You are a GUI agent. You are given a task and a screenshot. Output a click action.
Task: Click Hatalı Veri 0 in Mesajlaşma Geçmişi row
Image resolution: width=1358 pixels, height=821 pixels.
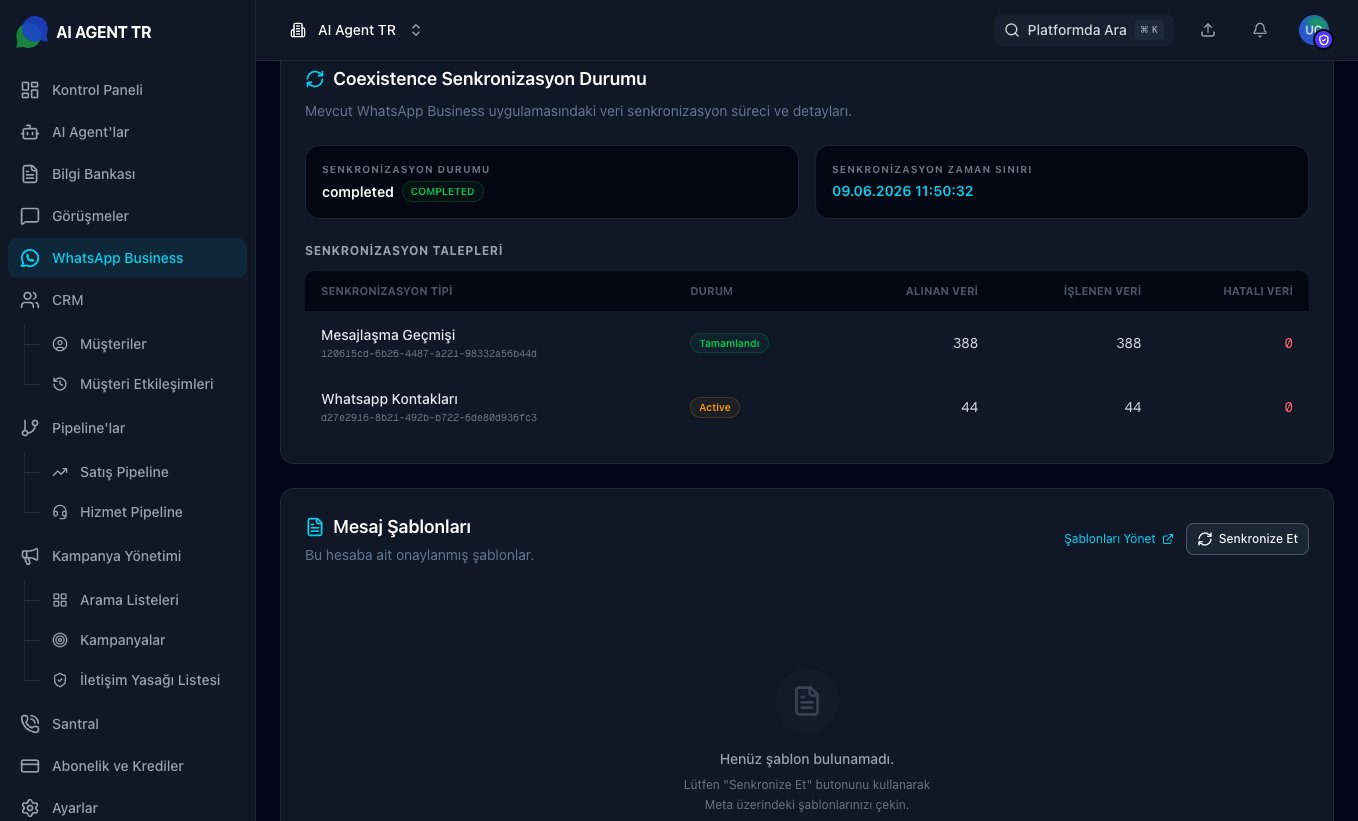pos(1288,343)
